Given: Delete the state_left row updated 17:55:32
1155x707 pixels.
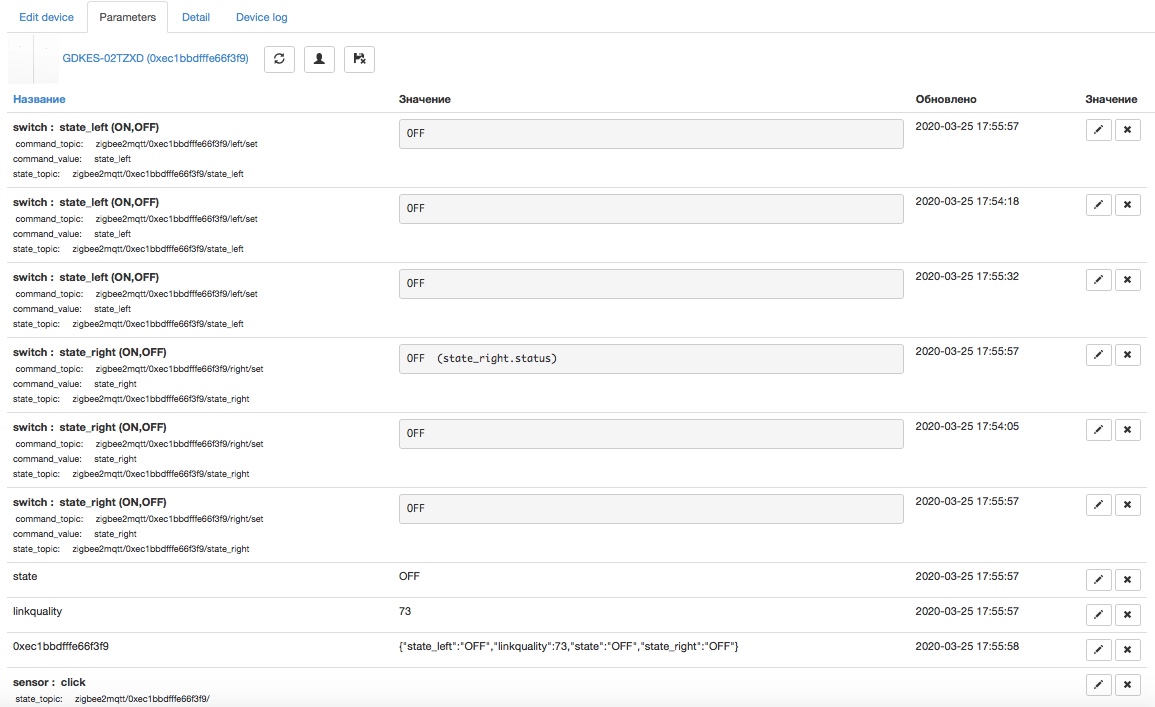Looking at the screenshot, I should (1127, 280).
